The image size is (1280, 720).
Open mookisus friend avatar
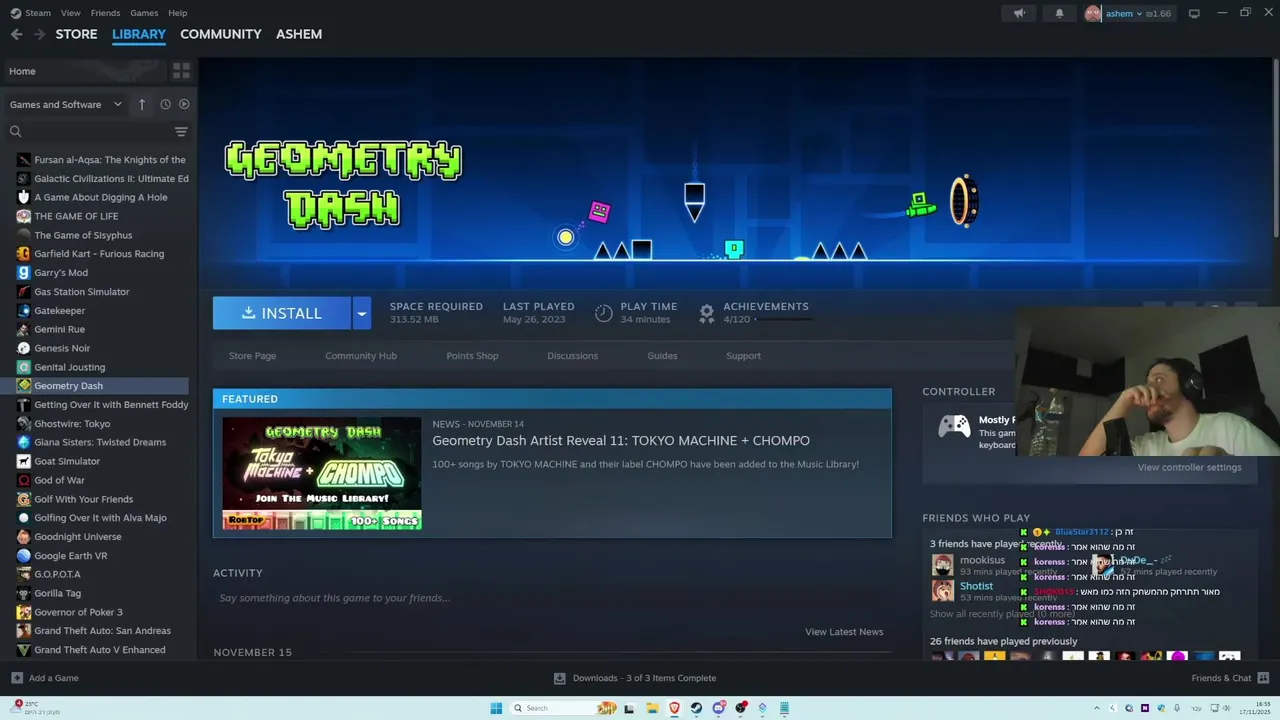pyautogui.click(x=942, y=565)
